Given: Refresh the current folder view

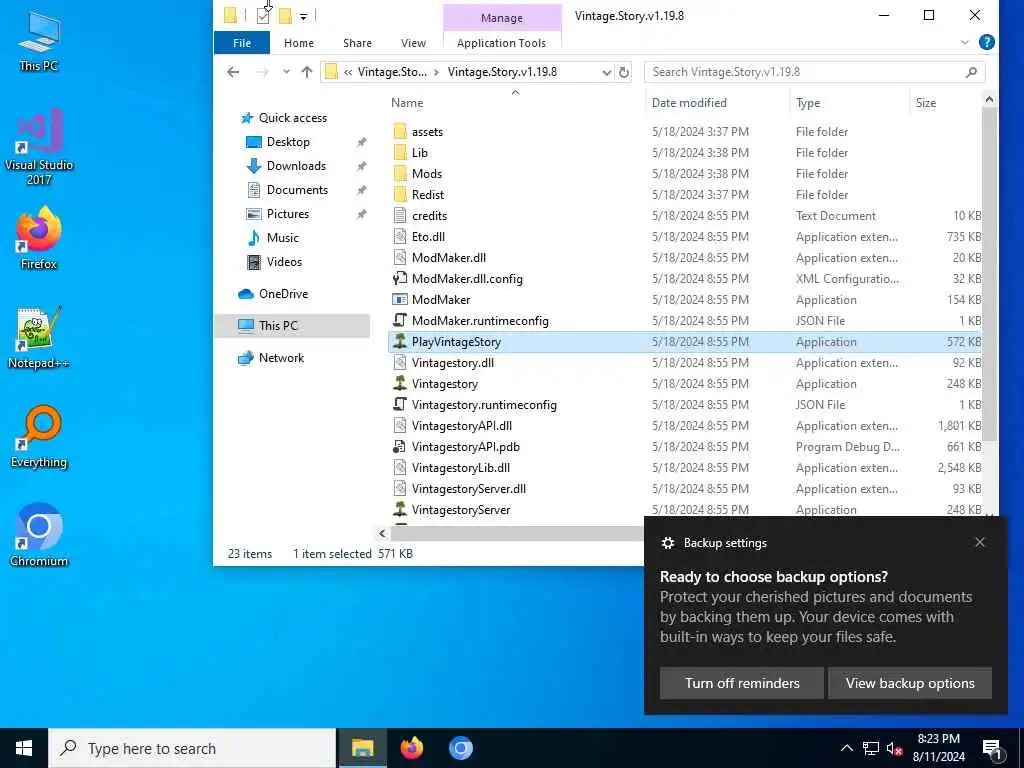Looking at the screenshot, I should point(624,72).
